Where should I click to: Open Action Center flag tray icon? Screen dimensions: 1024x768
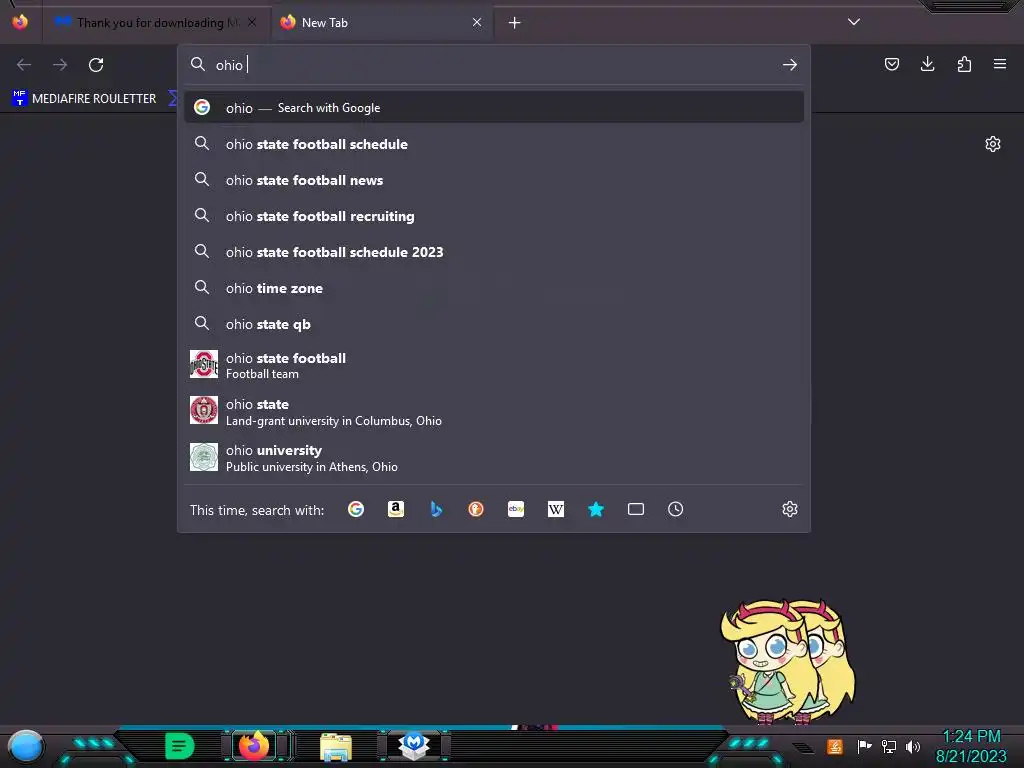click(864, 746)
